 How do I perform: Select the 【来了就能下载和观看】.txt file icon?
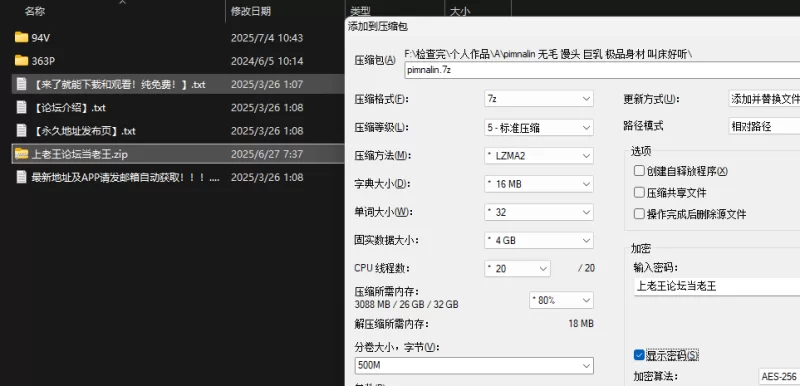pyautogui.click(x=21, y=84)
